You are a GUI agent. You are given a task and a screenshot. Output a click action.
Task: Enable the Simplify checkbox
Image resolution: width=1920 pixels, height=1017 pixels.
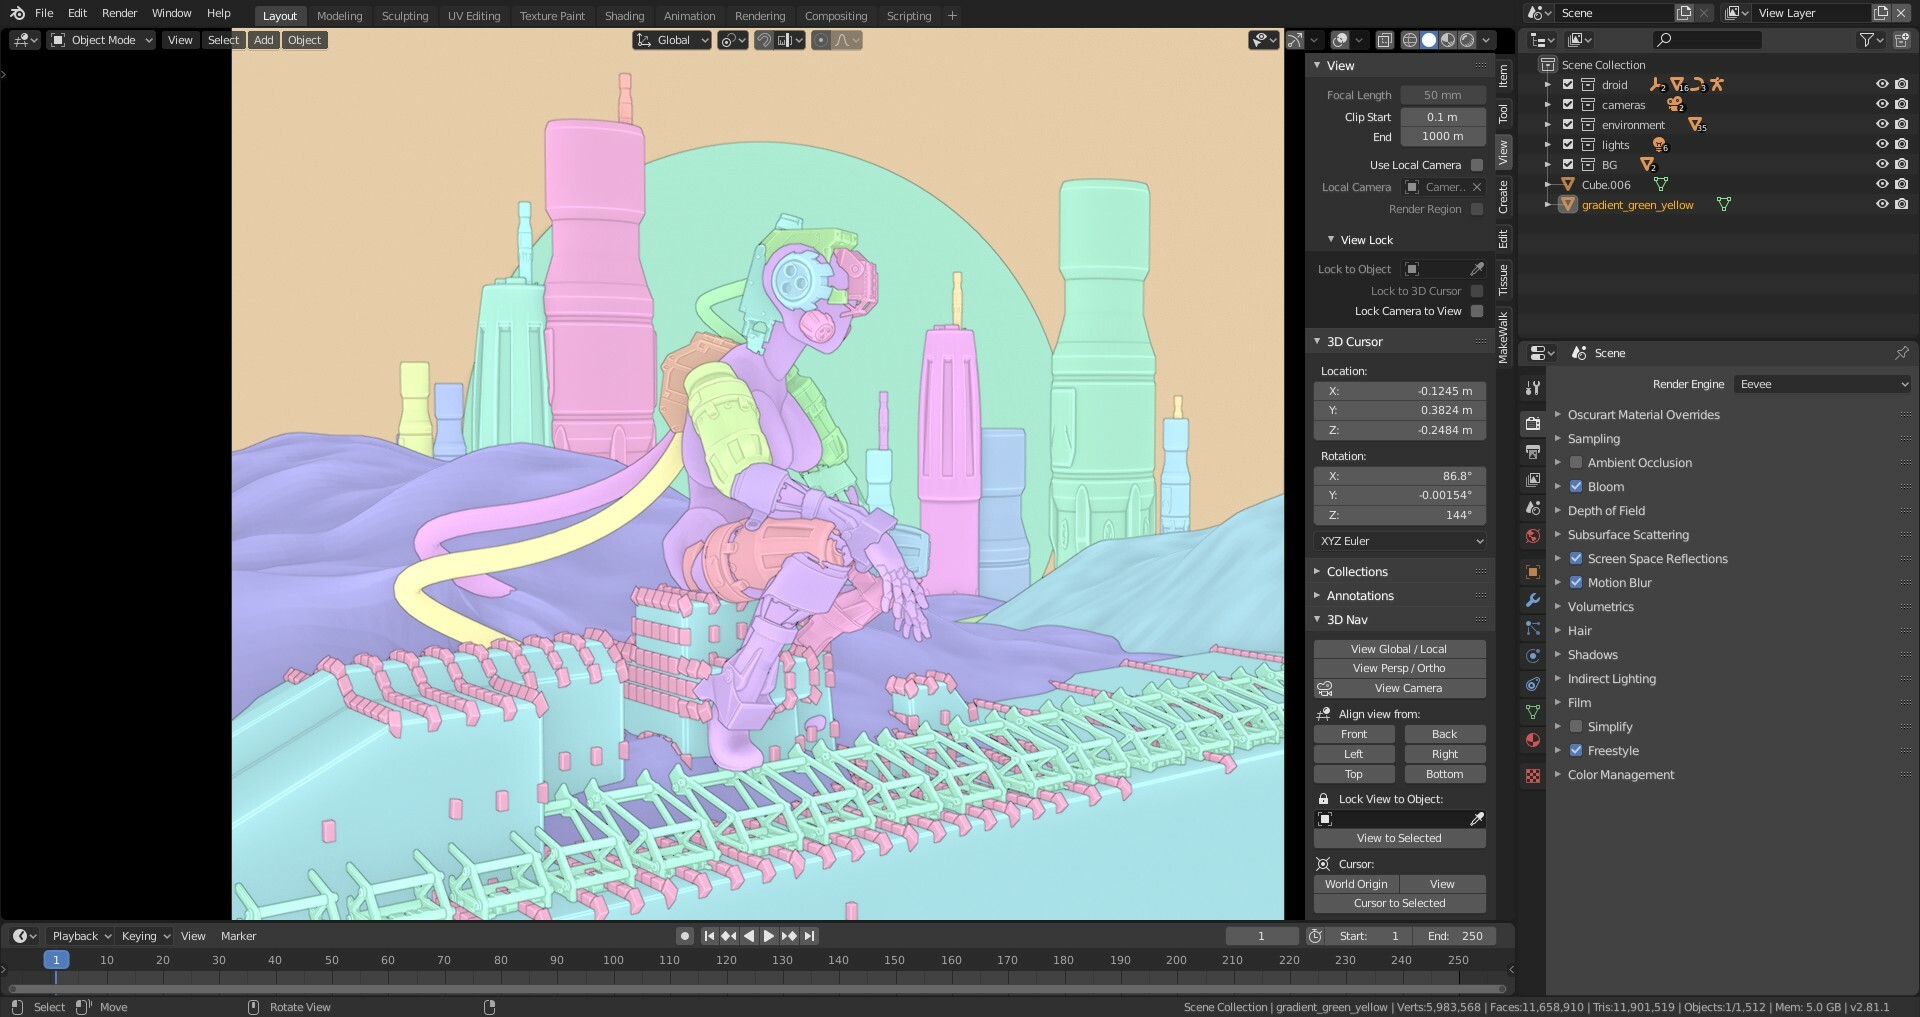[x=1576, y=727]
